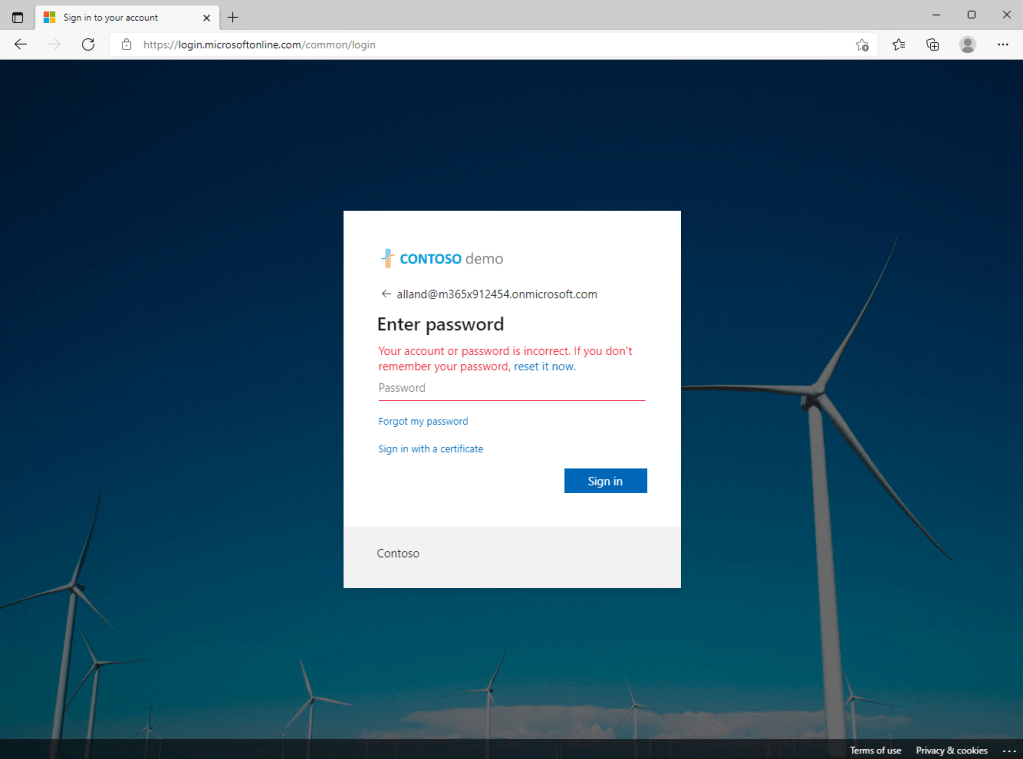Open the 'Privacy & cookies' footer link
The image size is (1023, 759).
point(951,750)
